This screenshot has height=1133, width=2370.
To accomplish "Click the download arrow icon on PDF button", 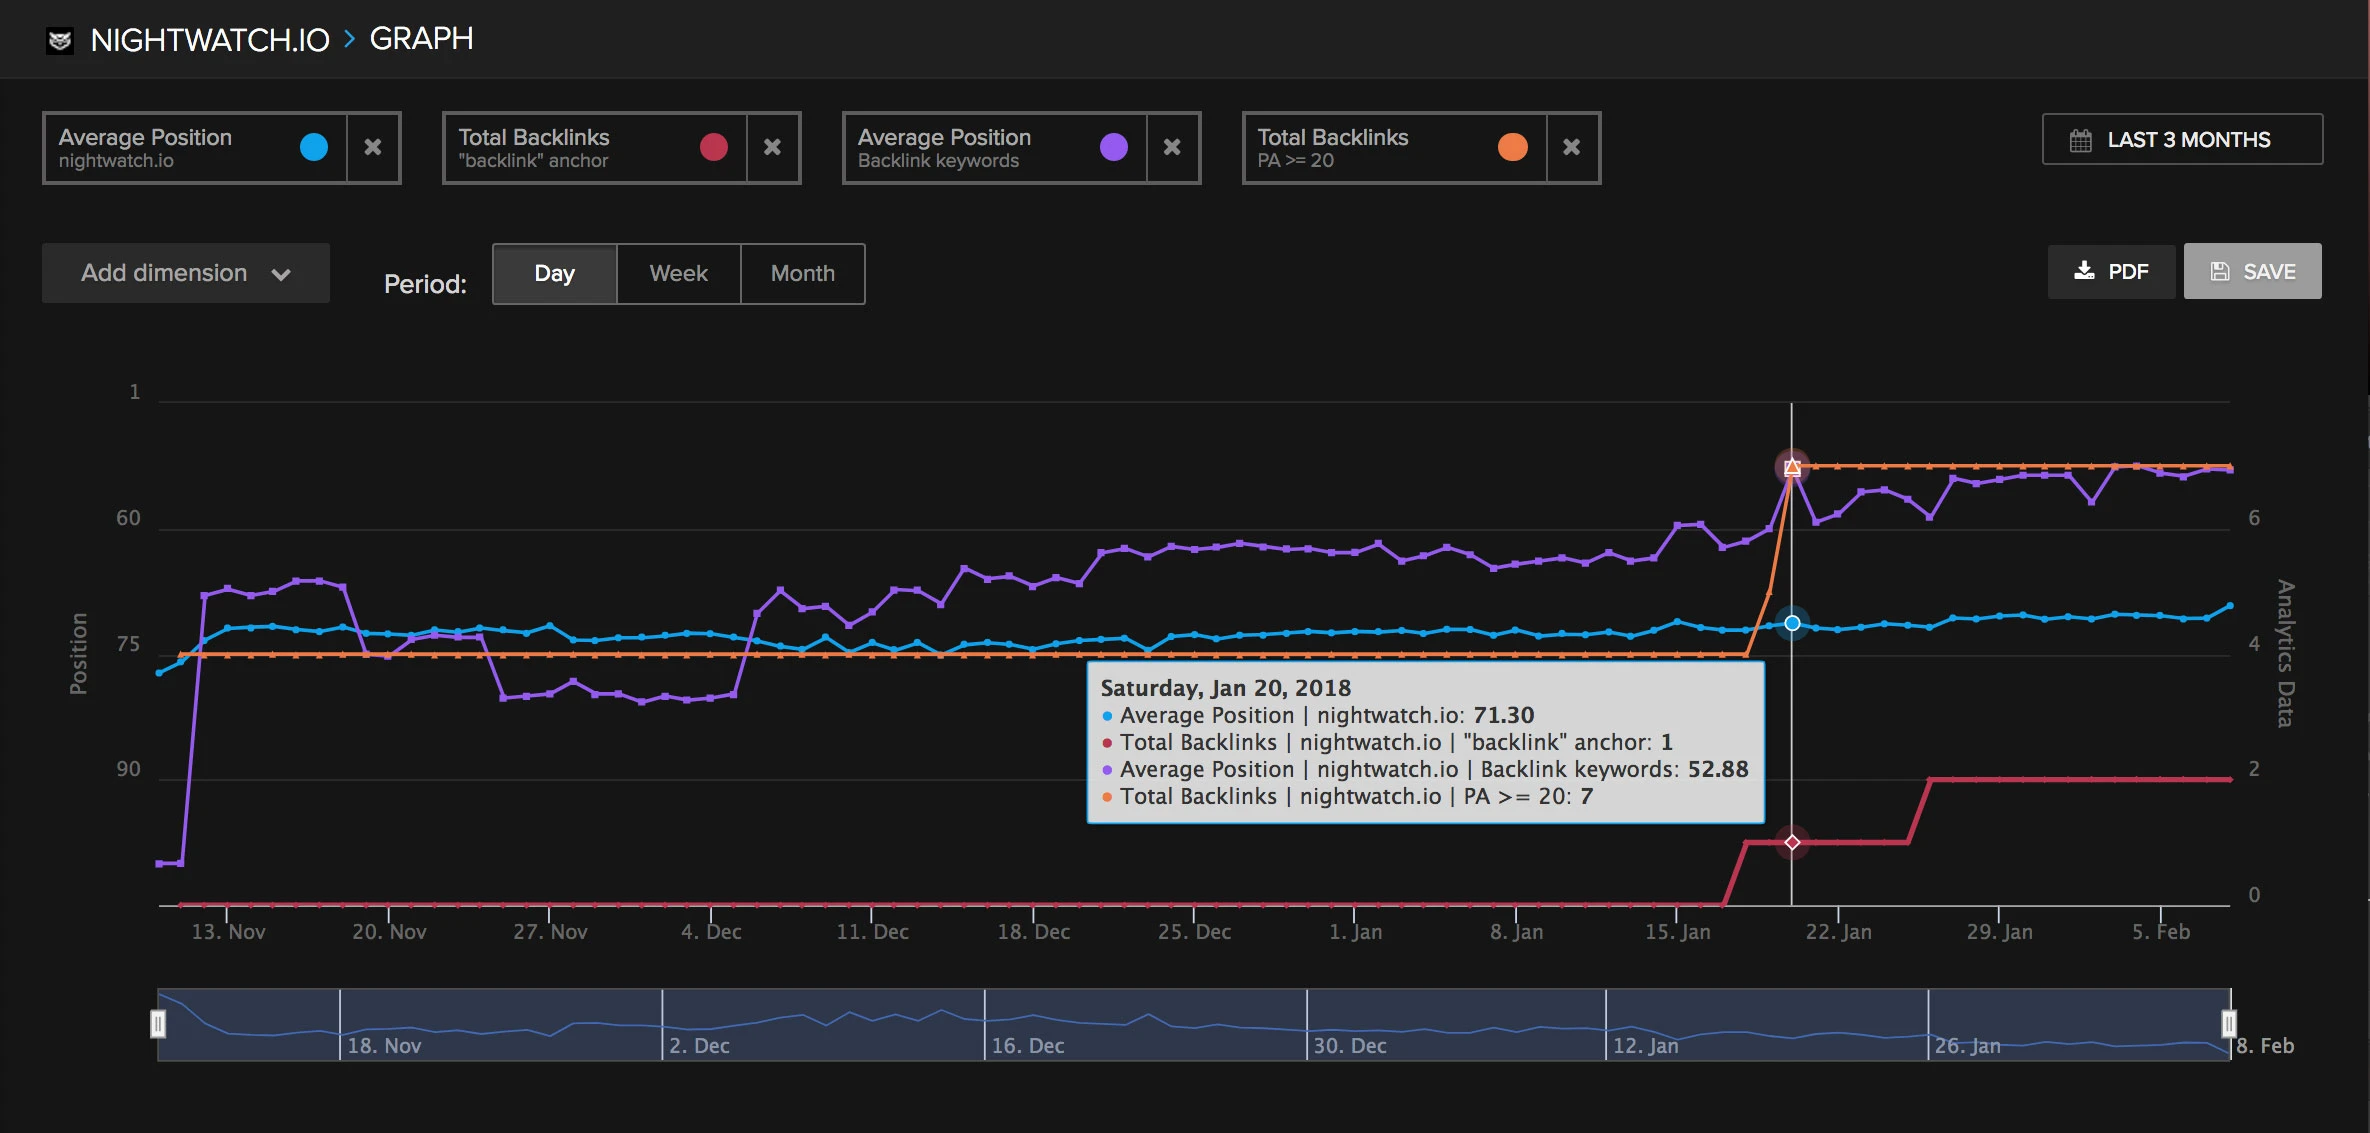I will coord(2083,271).
